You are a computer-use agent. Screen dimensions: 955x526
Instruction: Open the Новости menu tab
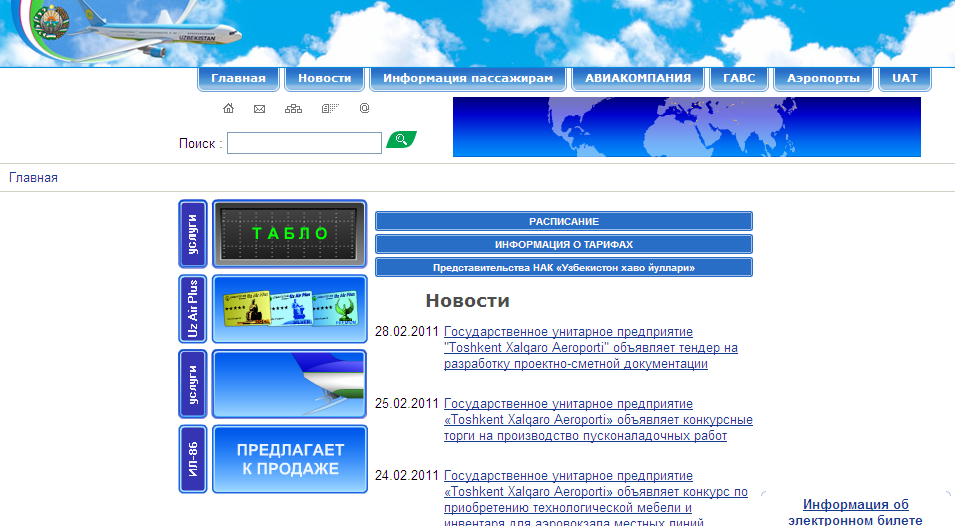click(x=325, y=79)
